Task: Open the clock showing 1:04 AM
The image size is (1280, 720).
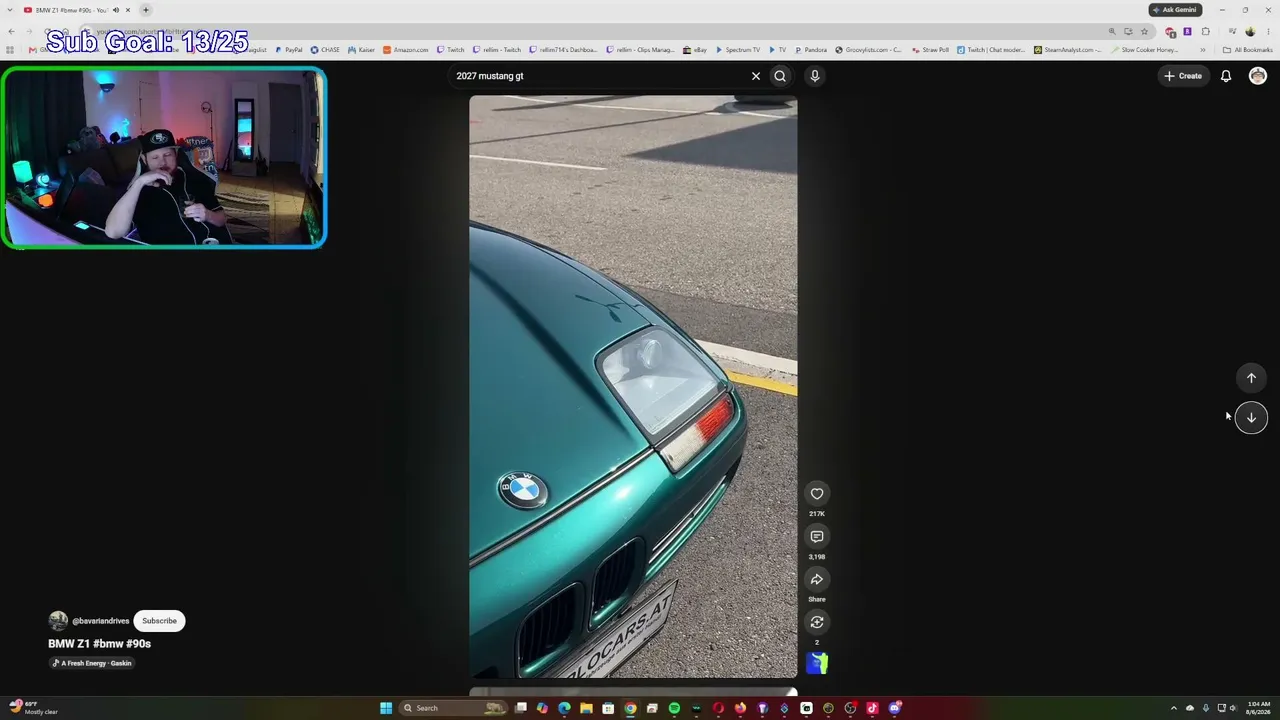Action: coord(1258,708)
